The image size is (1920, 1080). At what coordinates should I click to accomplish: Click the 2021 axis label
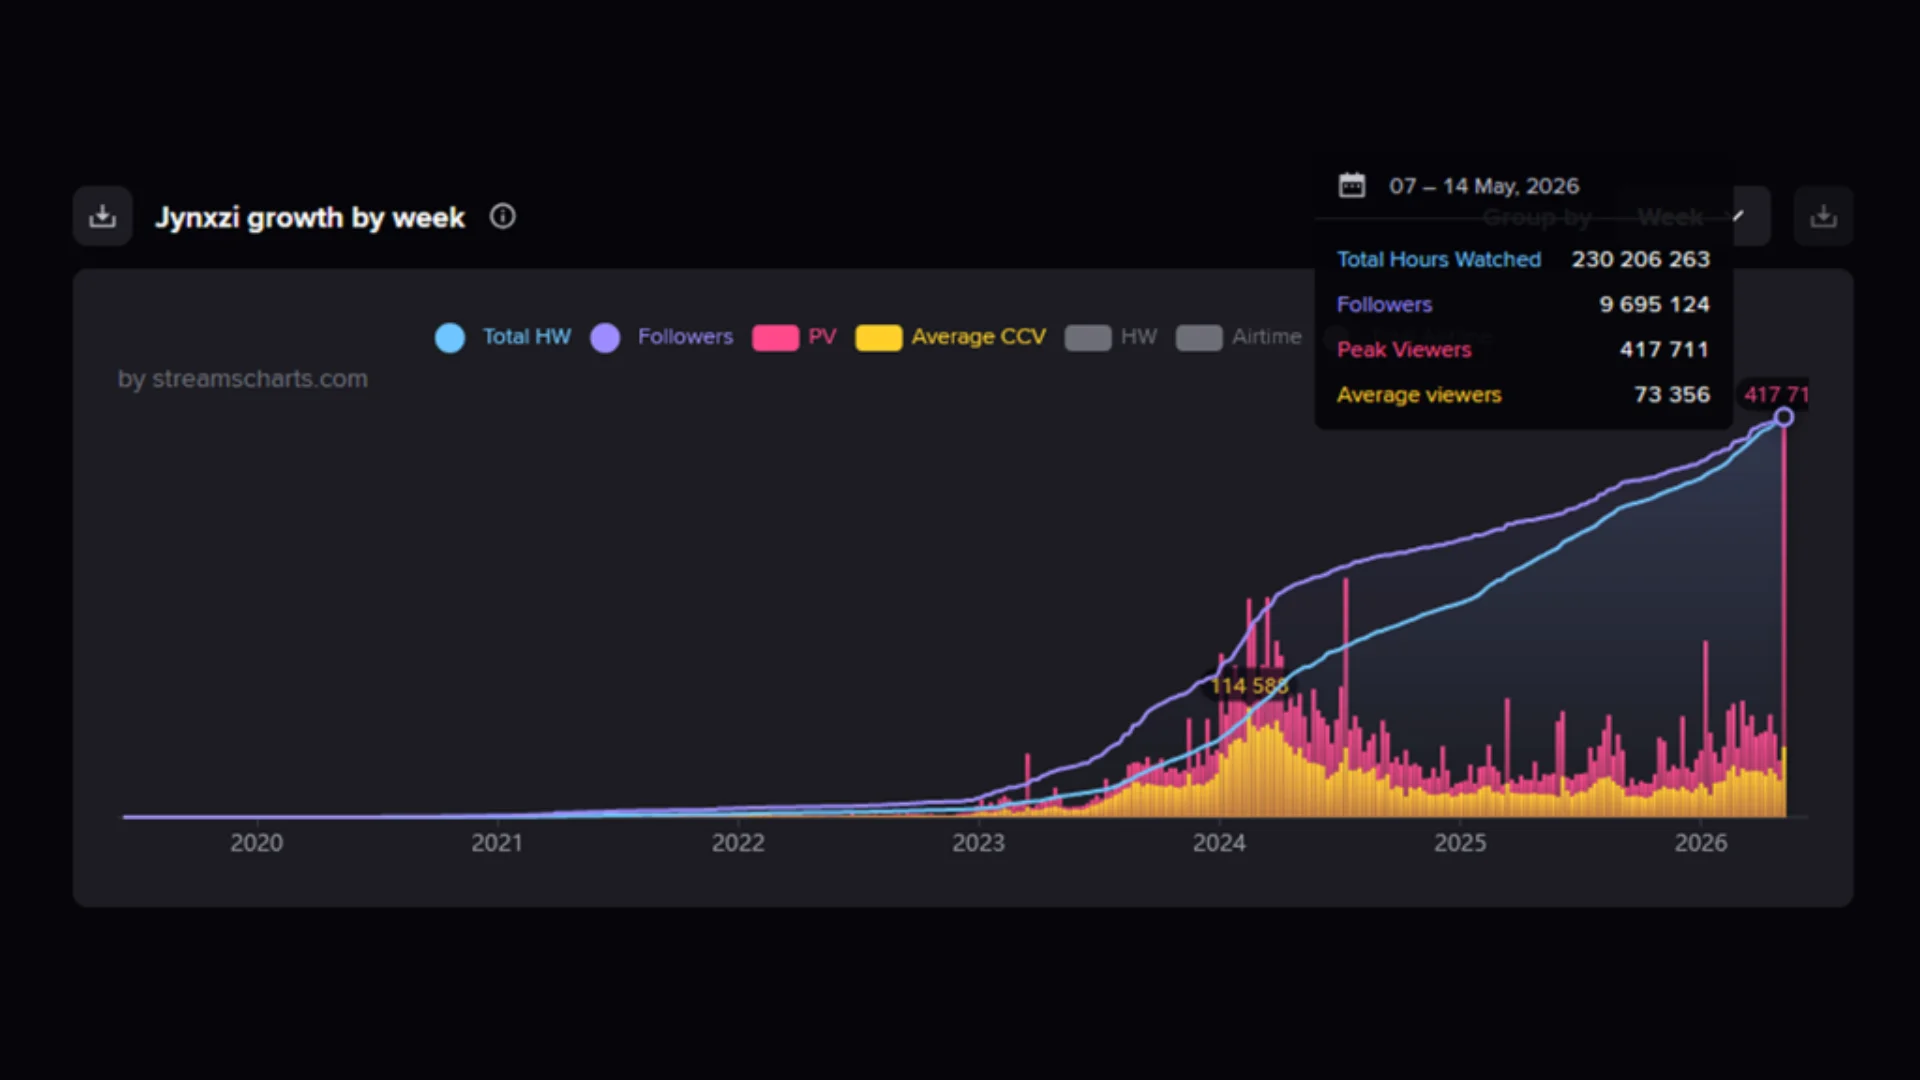(497, 843)
